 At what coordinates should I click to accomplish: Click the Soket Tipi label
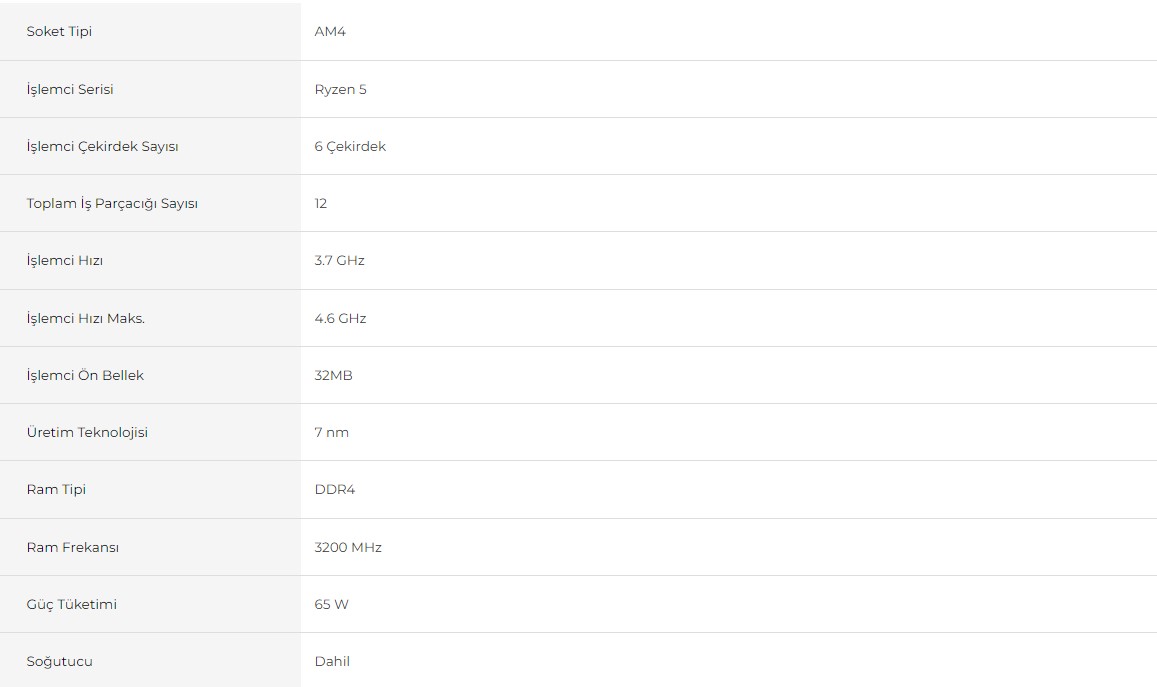pos(59,32)
